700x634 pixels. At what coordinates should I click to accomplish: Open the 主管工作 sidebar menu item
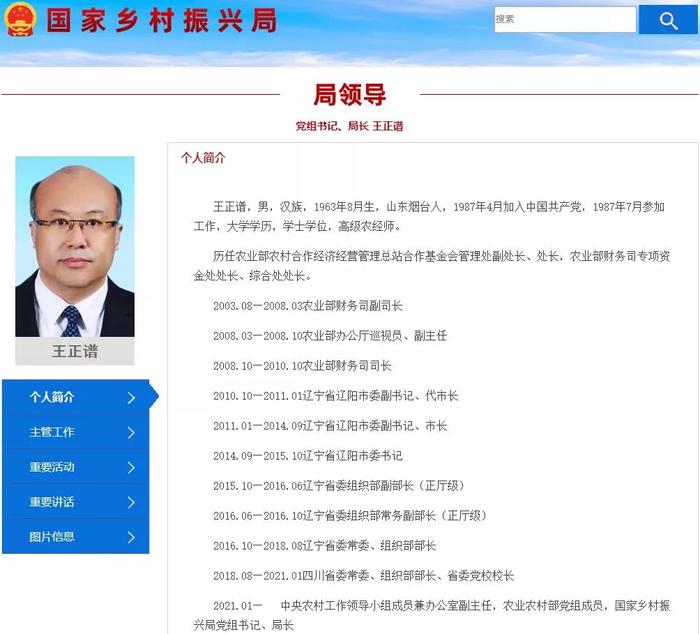tap(76, 432)
